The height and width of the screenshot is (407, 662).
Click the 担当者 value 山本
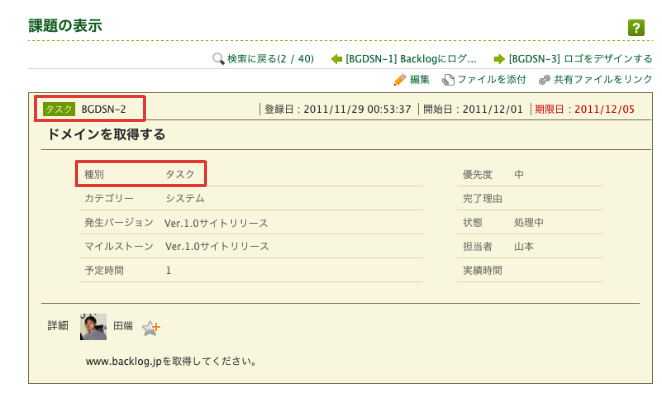(524, 247)
